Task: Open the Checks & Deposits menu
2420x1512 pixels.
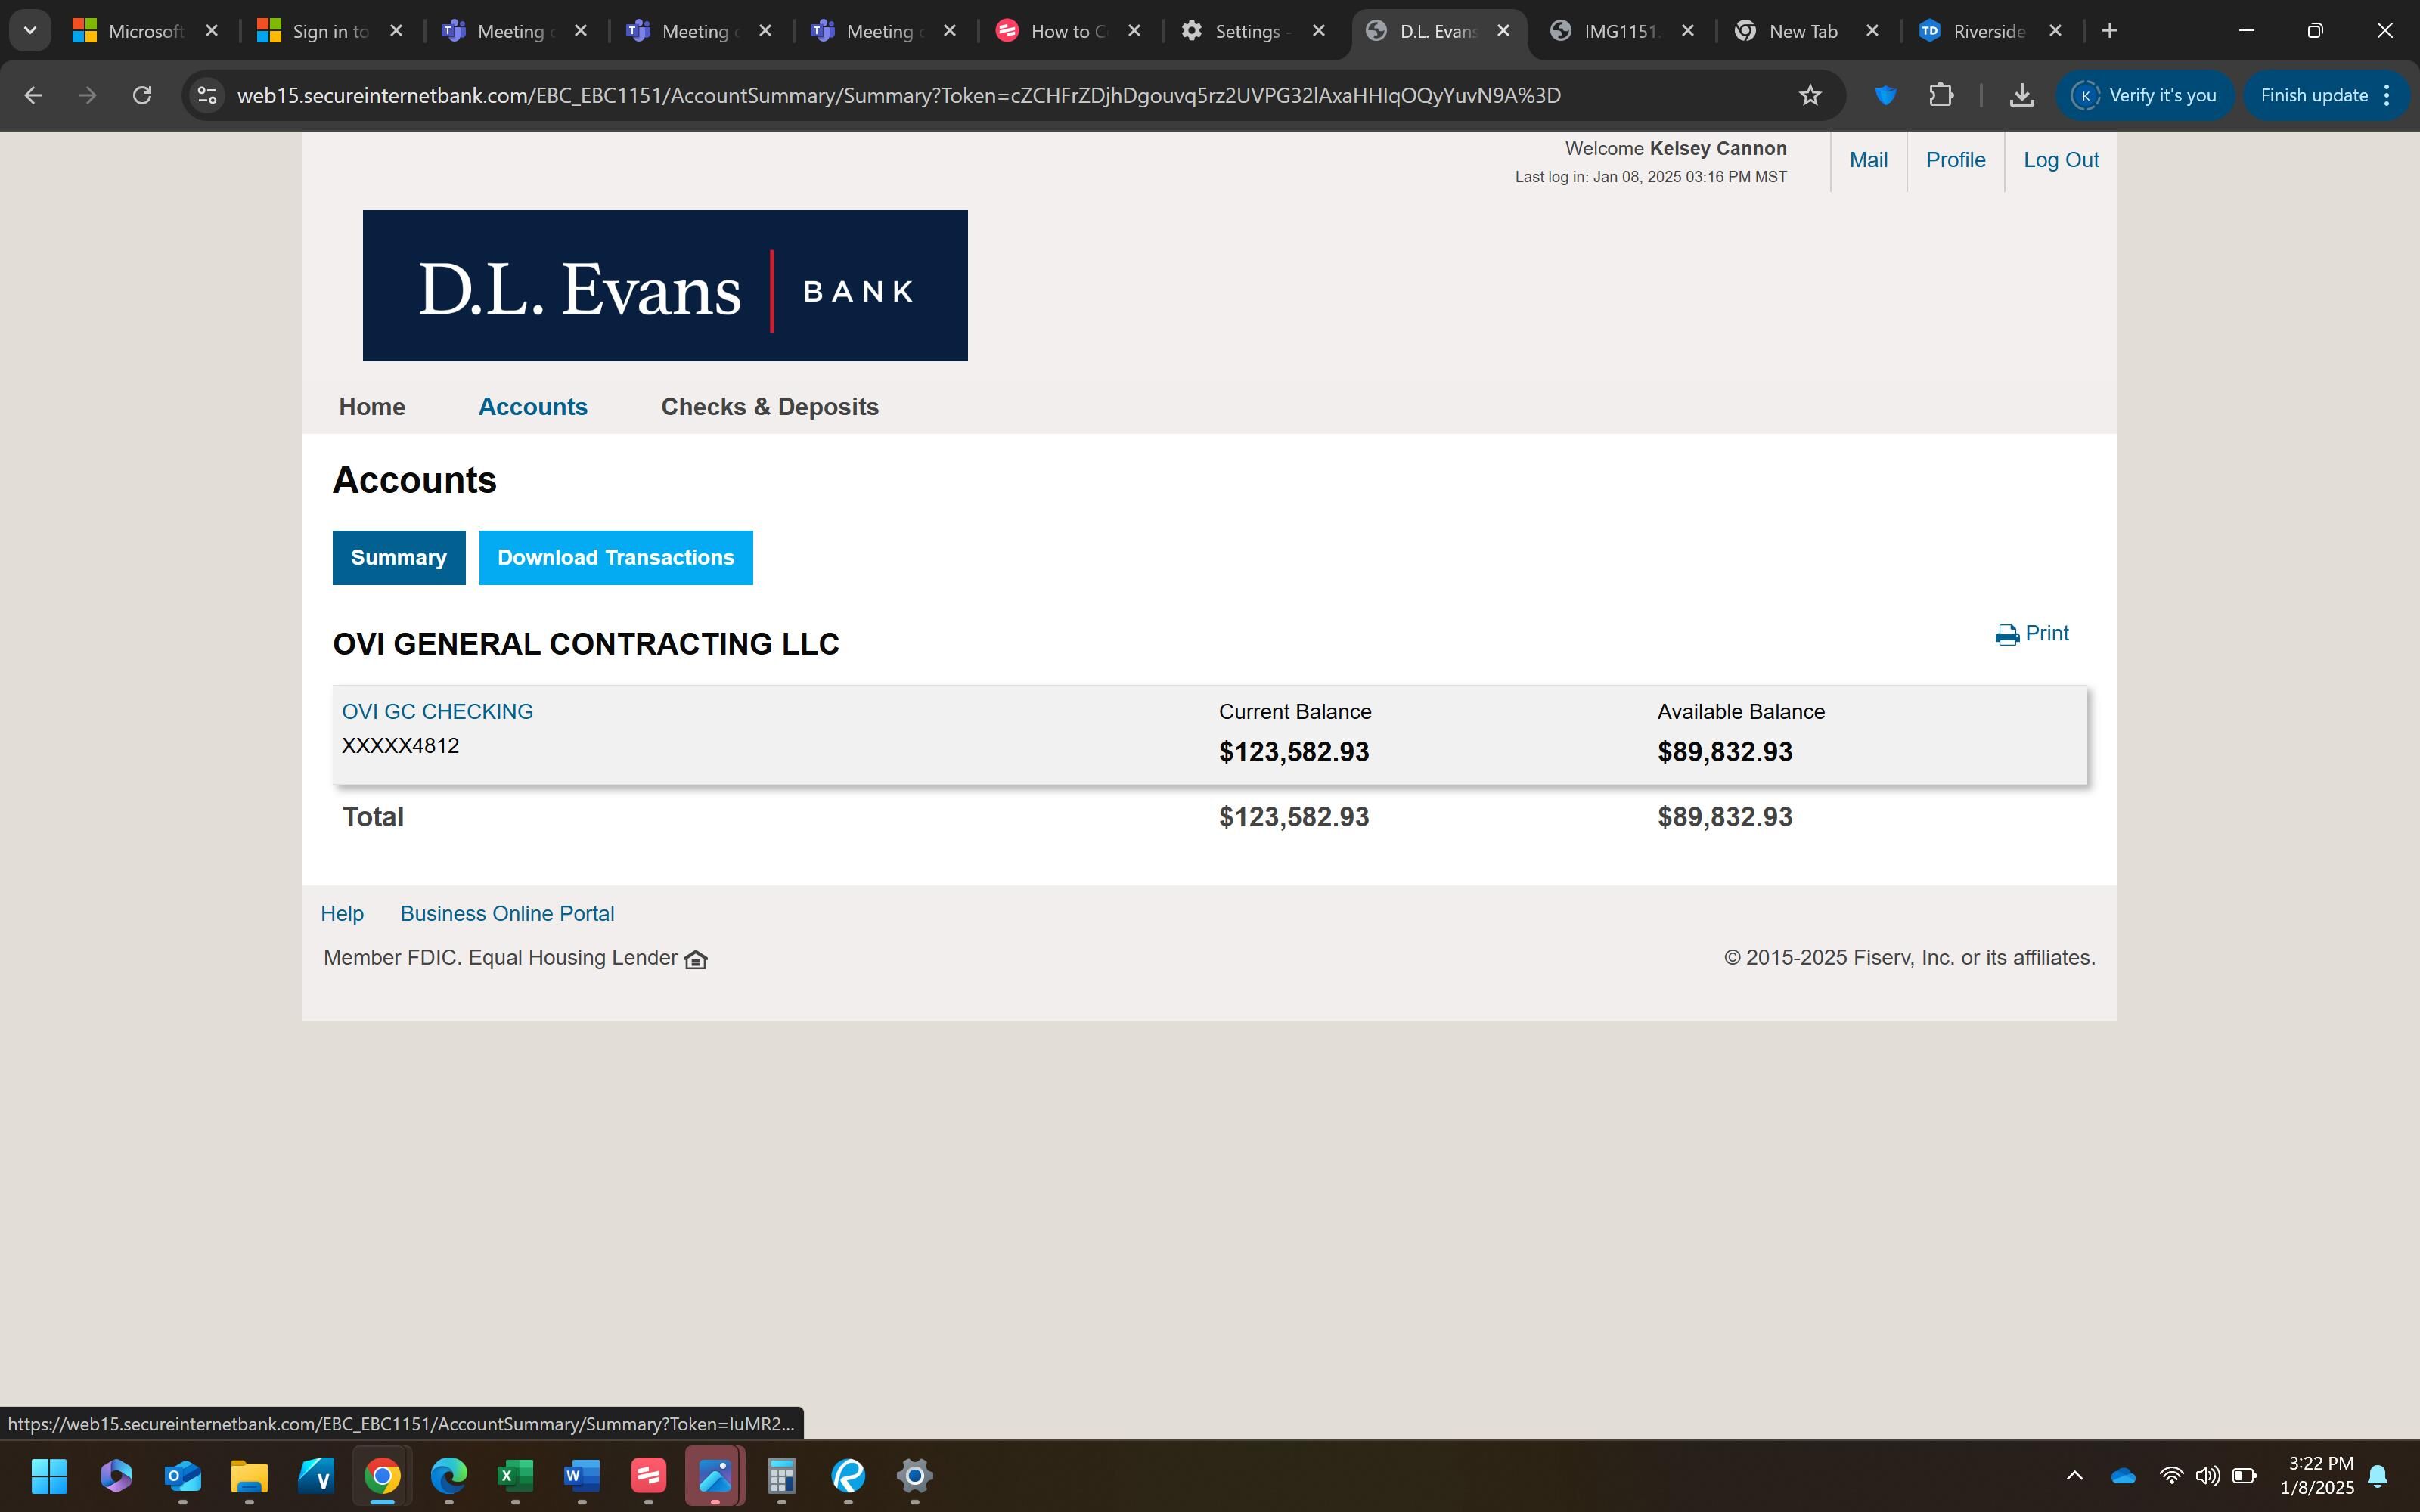Action: [x=769, y=407]
